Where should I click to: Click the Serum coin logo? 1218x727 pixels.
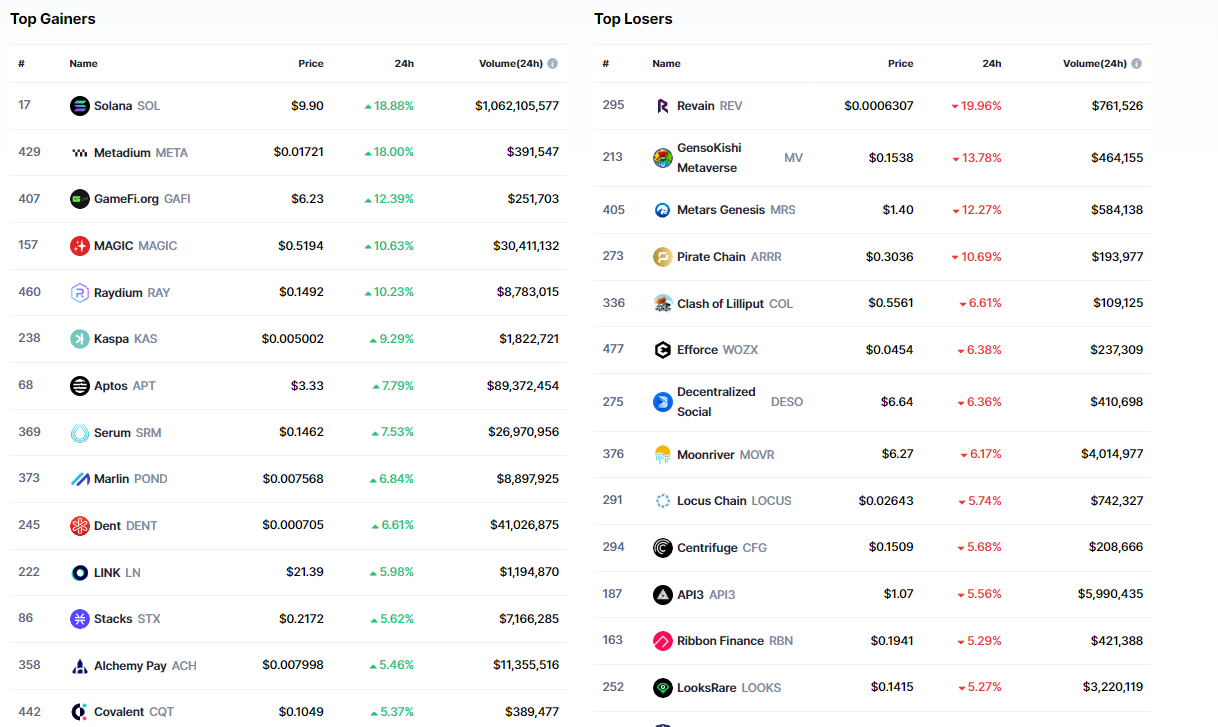tap(80, 433)
